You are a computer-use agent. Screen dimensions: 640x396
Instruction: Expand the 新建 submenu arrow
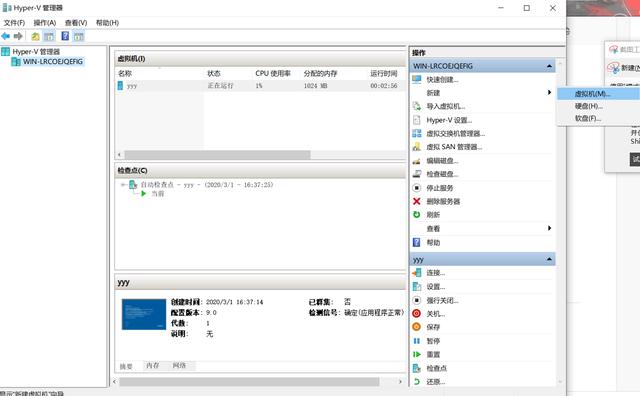(x=549, y=93)
